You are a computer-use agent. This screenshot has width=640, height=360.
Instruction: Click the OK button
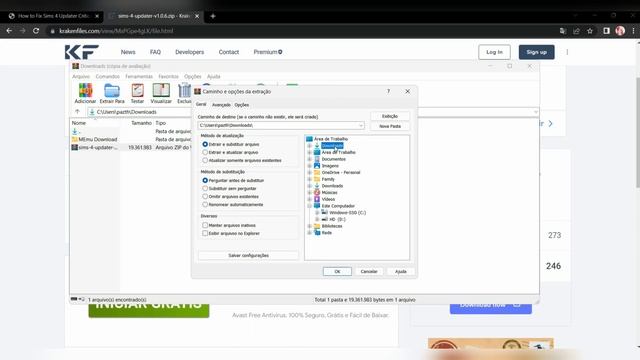[337, 271]
